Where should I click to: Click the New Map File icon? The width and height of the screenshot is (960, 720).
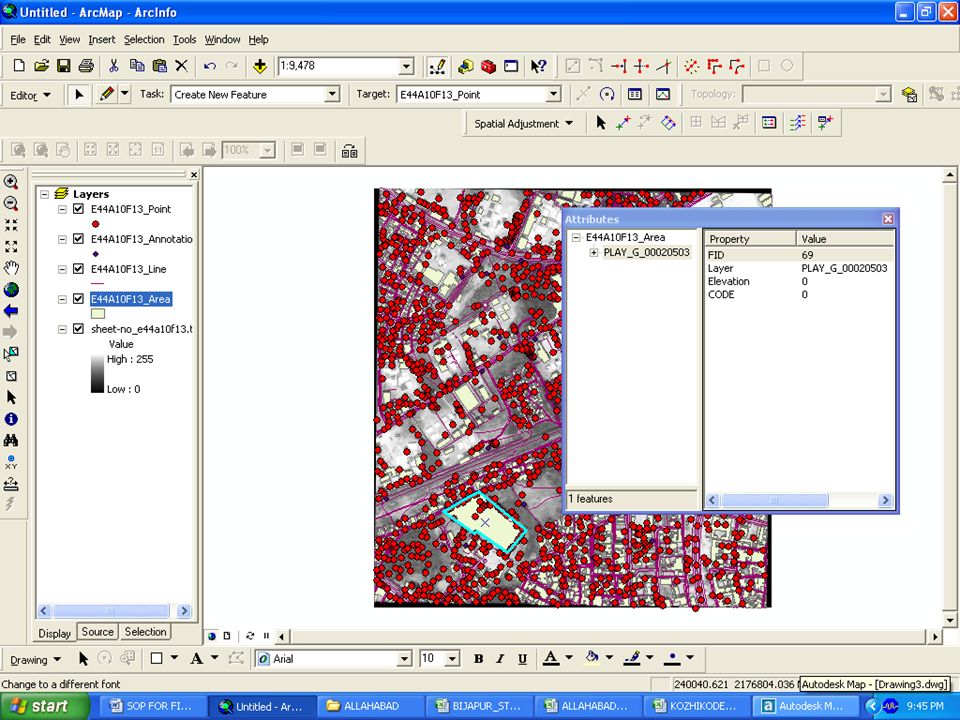[x=19, y=66]
